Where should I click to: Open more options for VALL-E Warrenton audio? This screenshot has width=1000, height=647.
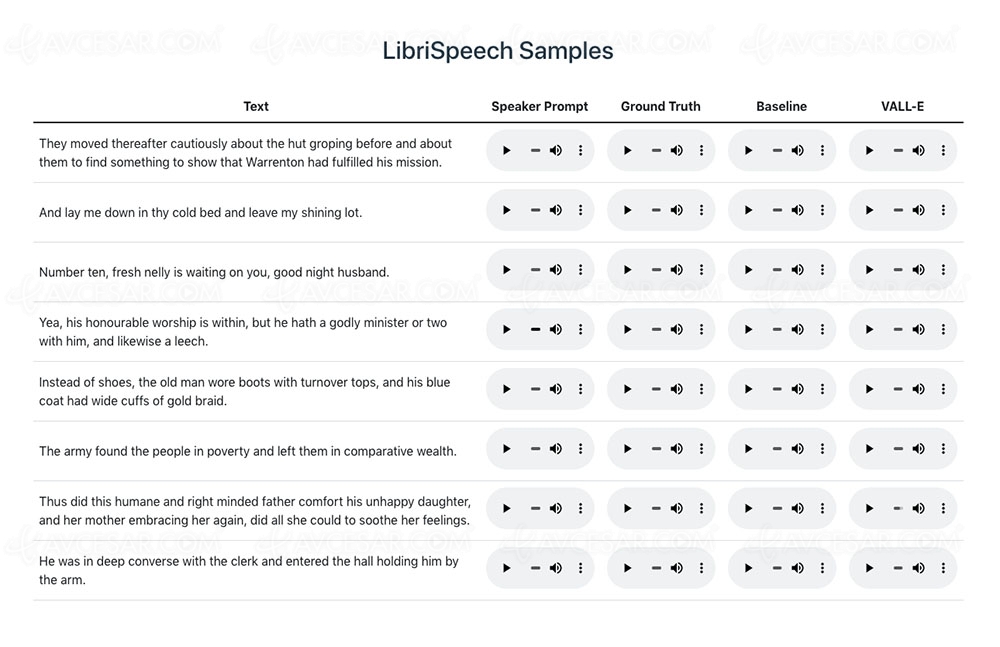[x=943, y=151]
